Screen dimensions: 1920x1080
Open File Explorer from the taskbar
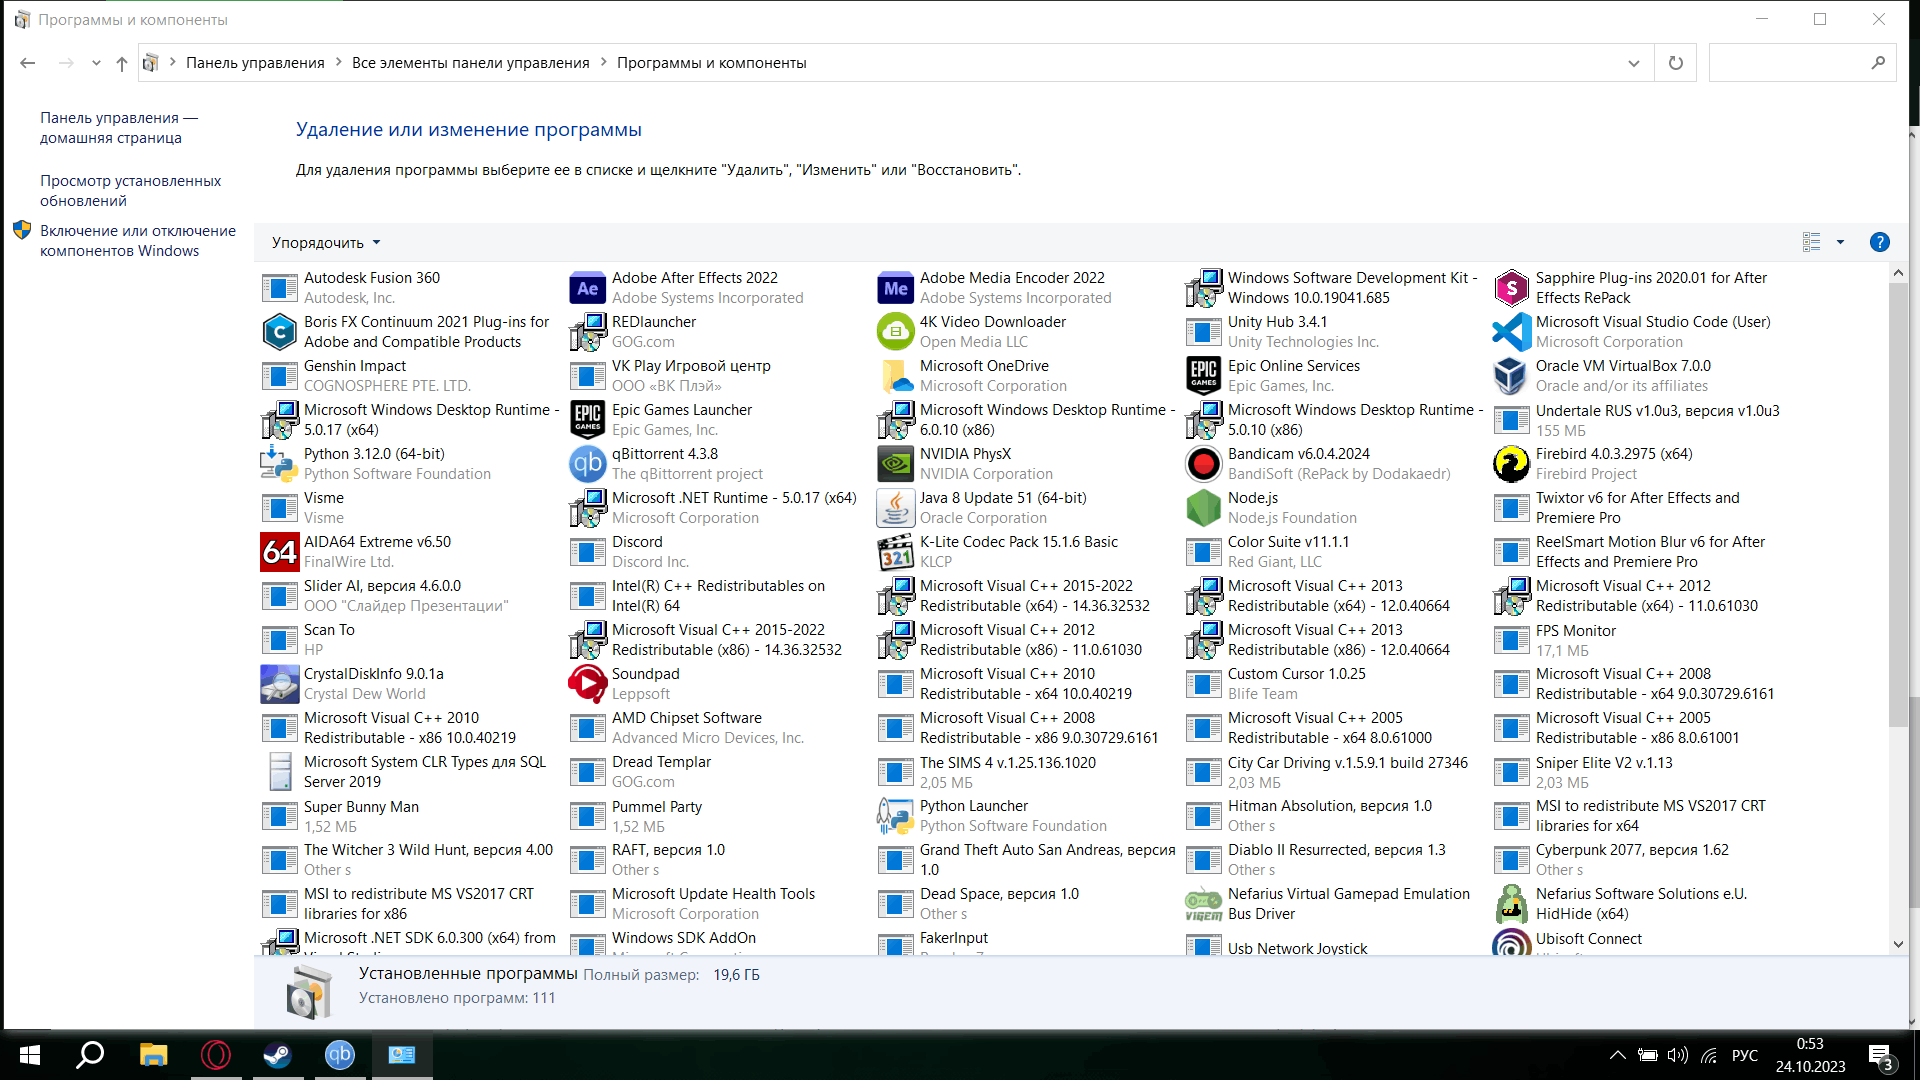click(153, 1055)
